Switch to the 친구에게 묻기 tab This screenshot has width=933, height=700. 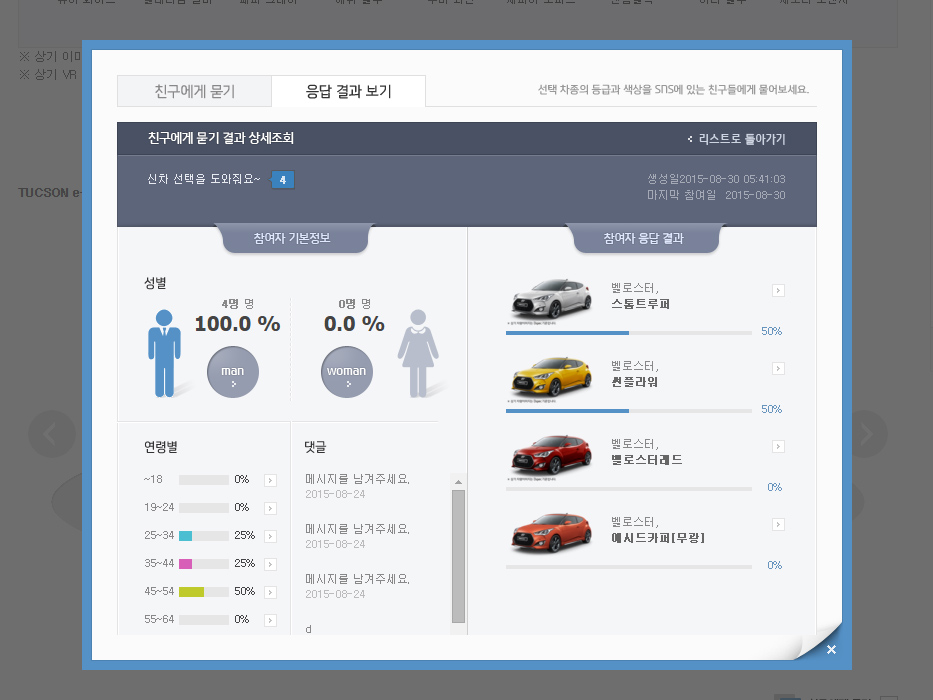194,91
